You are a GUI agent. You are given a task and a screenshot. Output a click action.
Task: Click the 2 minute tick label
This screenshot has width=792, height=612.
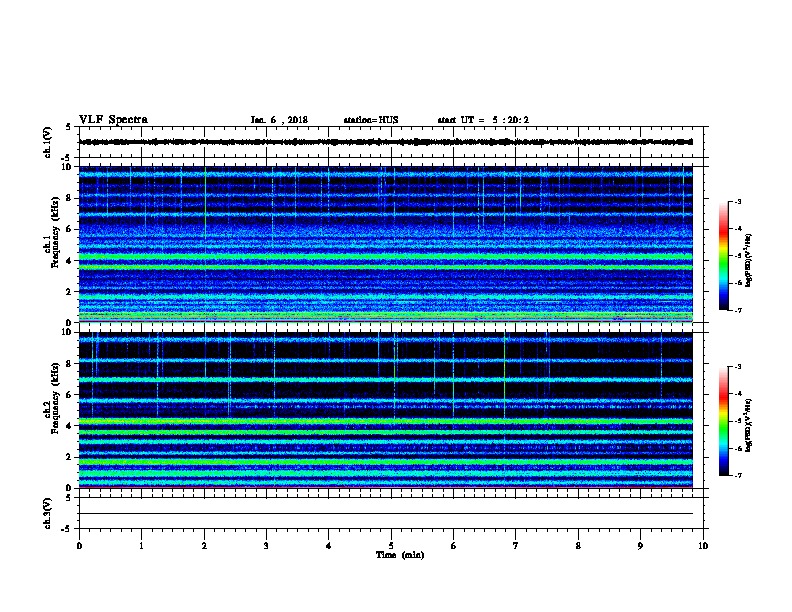click(204, 546)
